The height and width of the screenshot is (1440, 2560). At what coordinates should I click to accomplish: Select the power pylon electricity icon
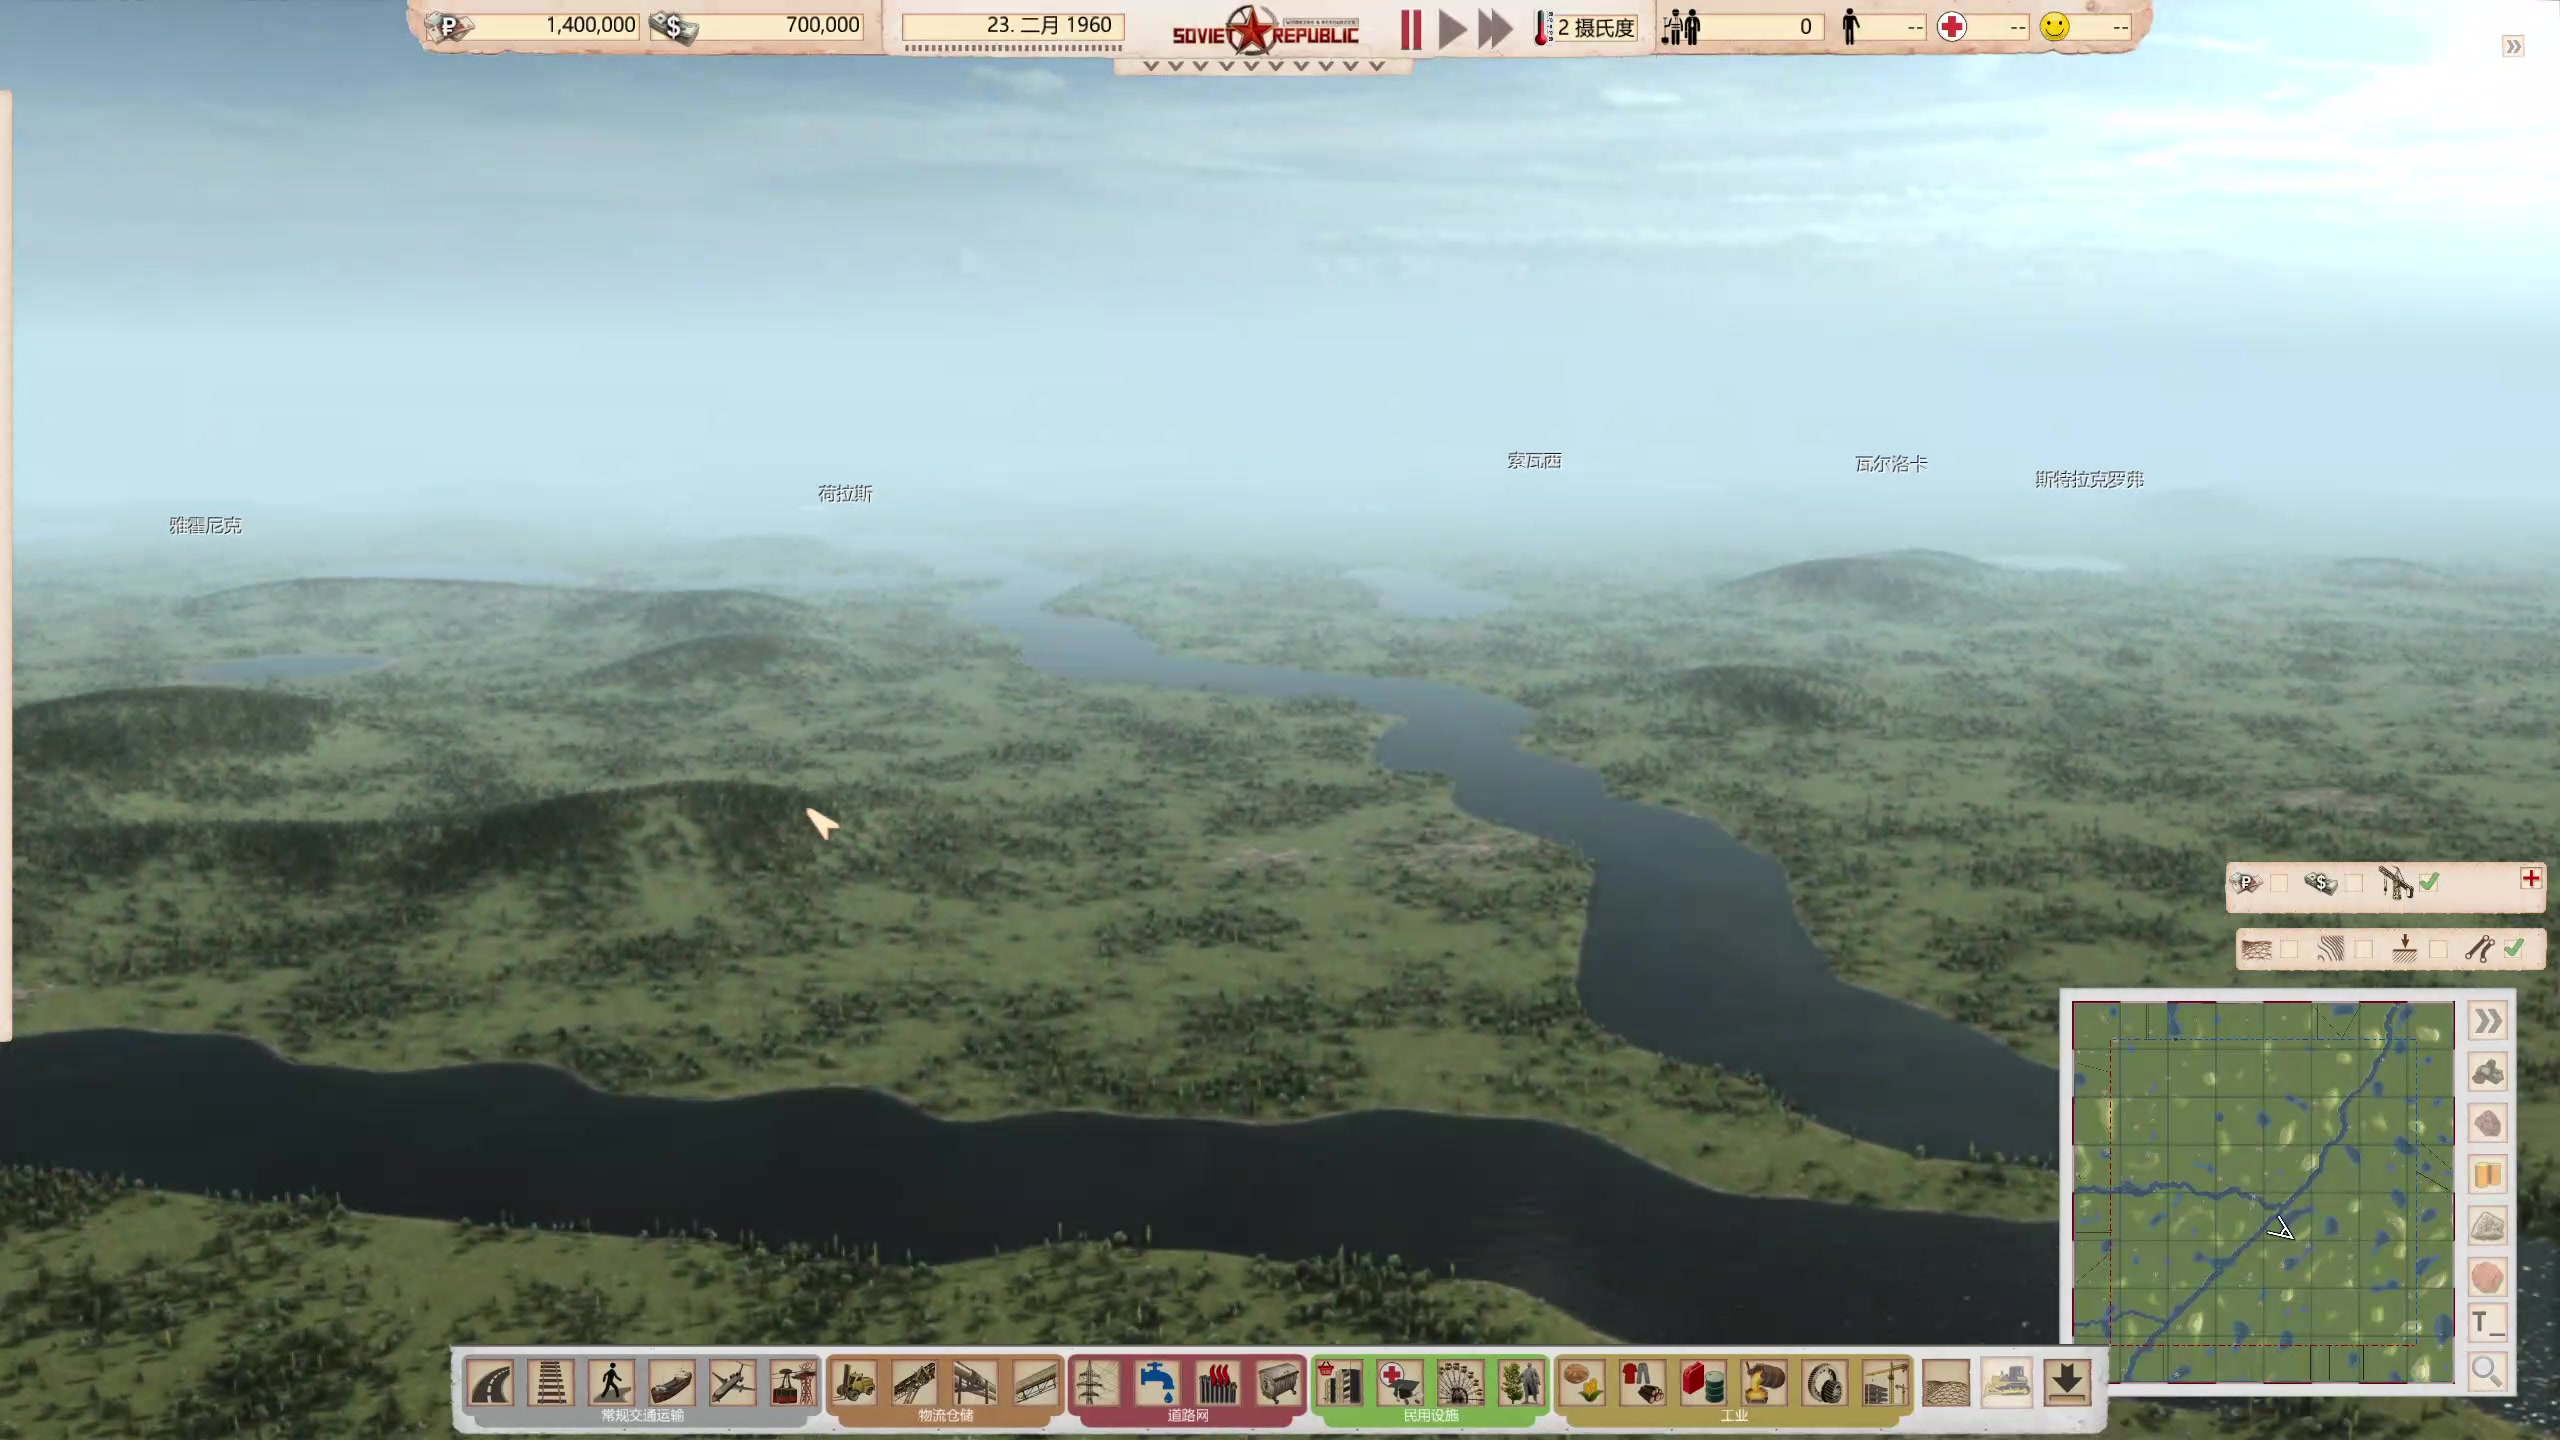click(x=1096, y=1384)
